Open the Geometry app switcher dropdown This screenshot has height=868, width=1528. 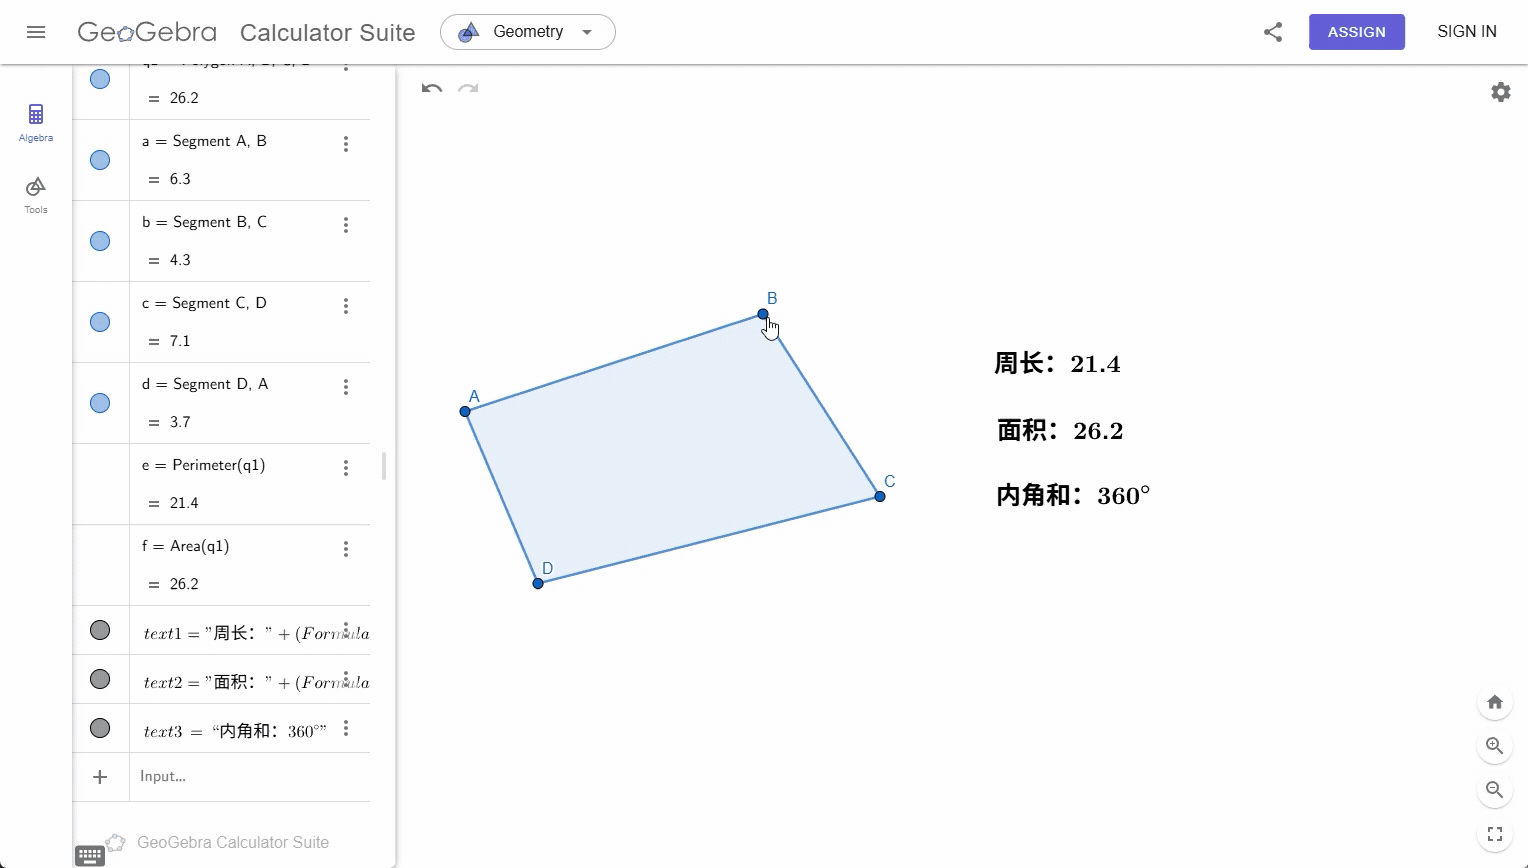point(527,31)
